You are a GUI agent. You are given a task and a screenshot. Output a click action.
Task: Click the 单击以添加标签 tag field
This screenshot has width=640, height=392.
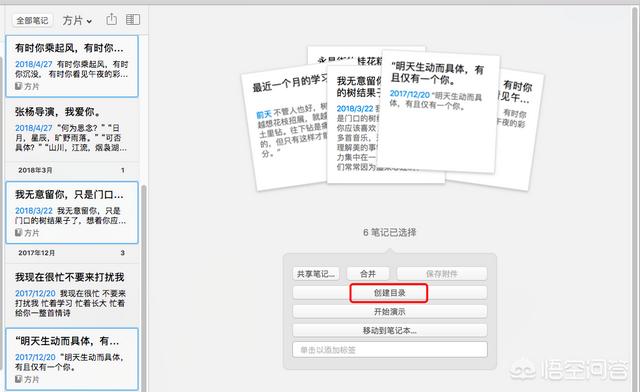point(390,350)
